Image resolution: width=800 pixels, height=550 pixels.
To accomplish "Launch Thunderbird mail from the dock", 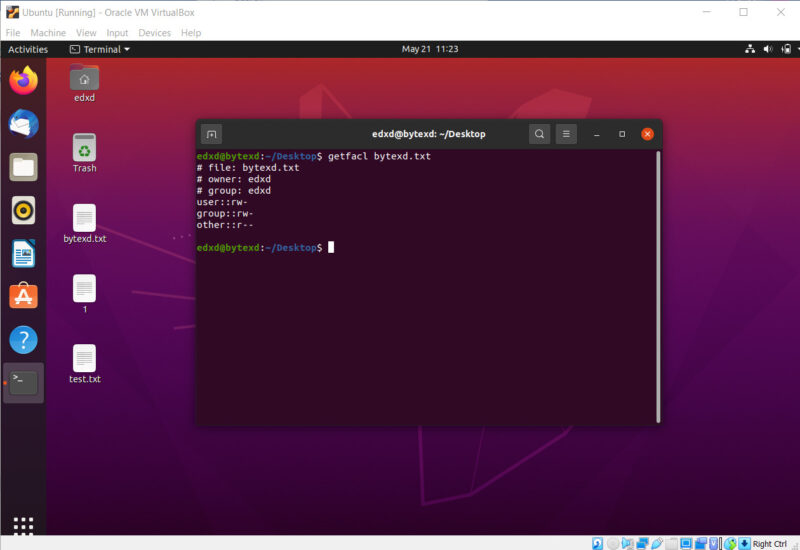I will pyautogui.click(x=24, y=123).
